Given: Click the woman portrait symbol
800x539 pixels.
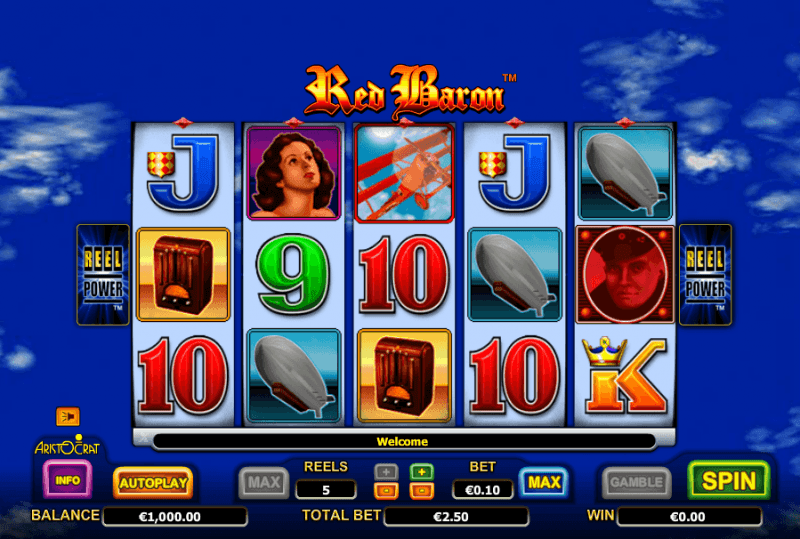Looking at the screenshot, I should pos(293,174).
